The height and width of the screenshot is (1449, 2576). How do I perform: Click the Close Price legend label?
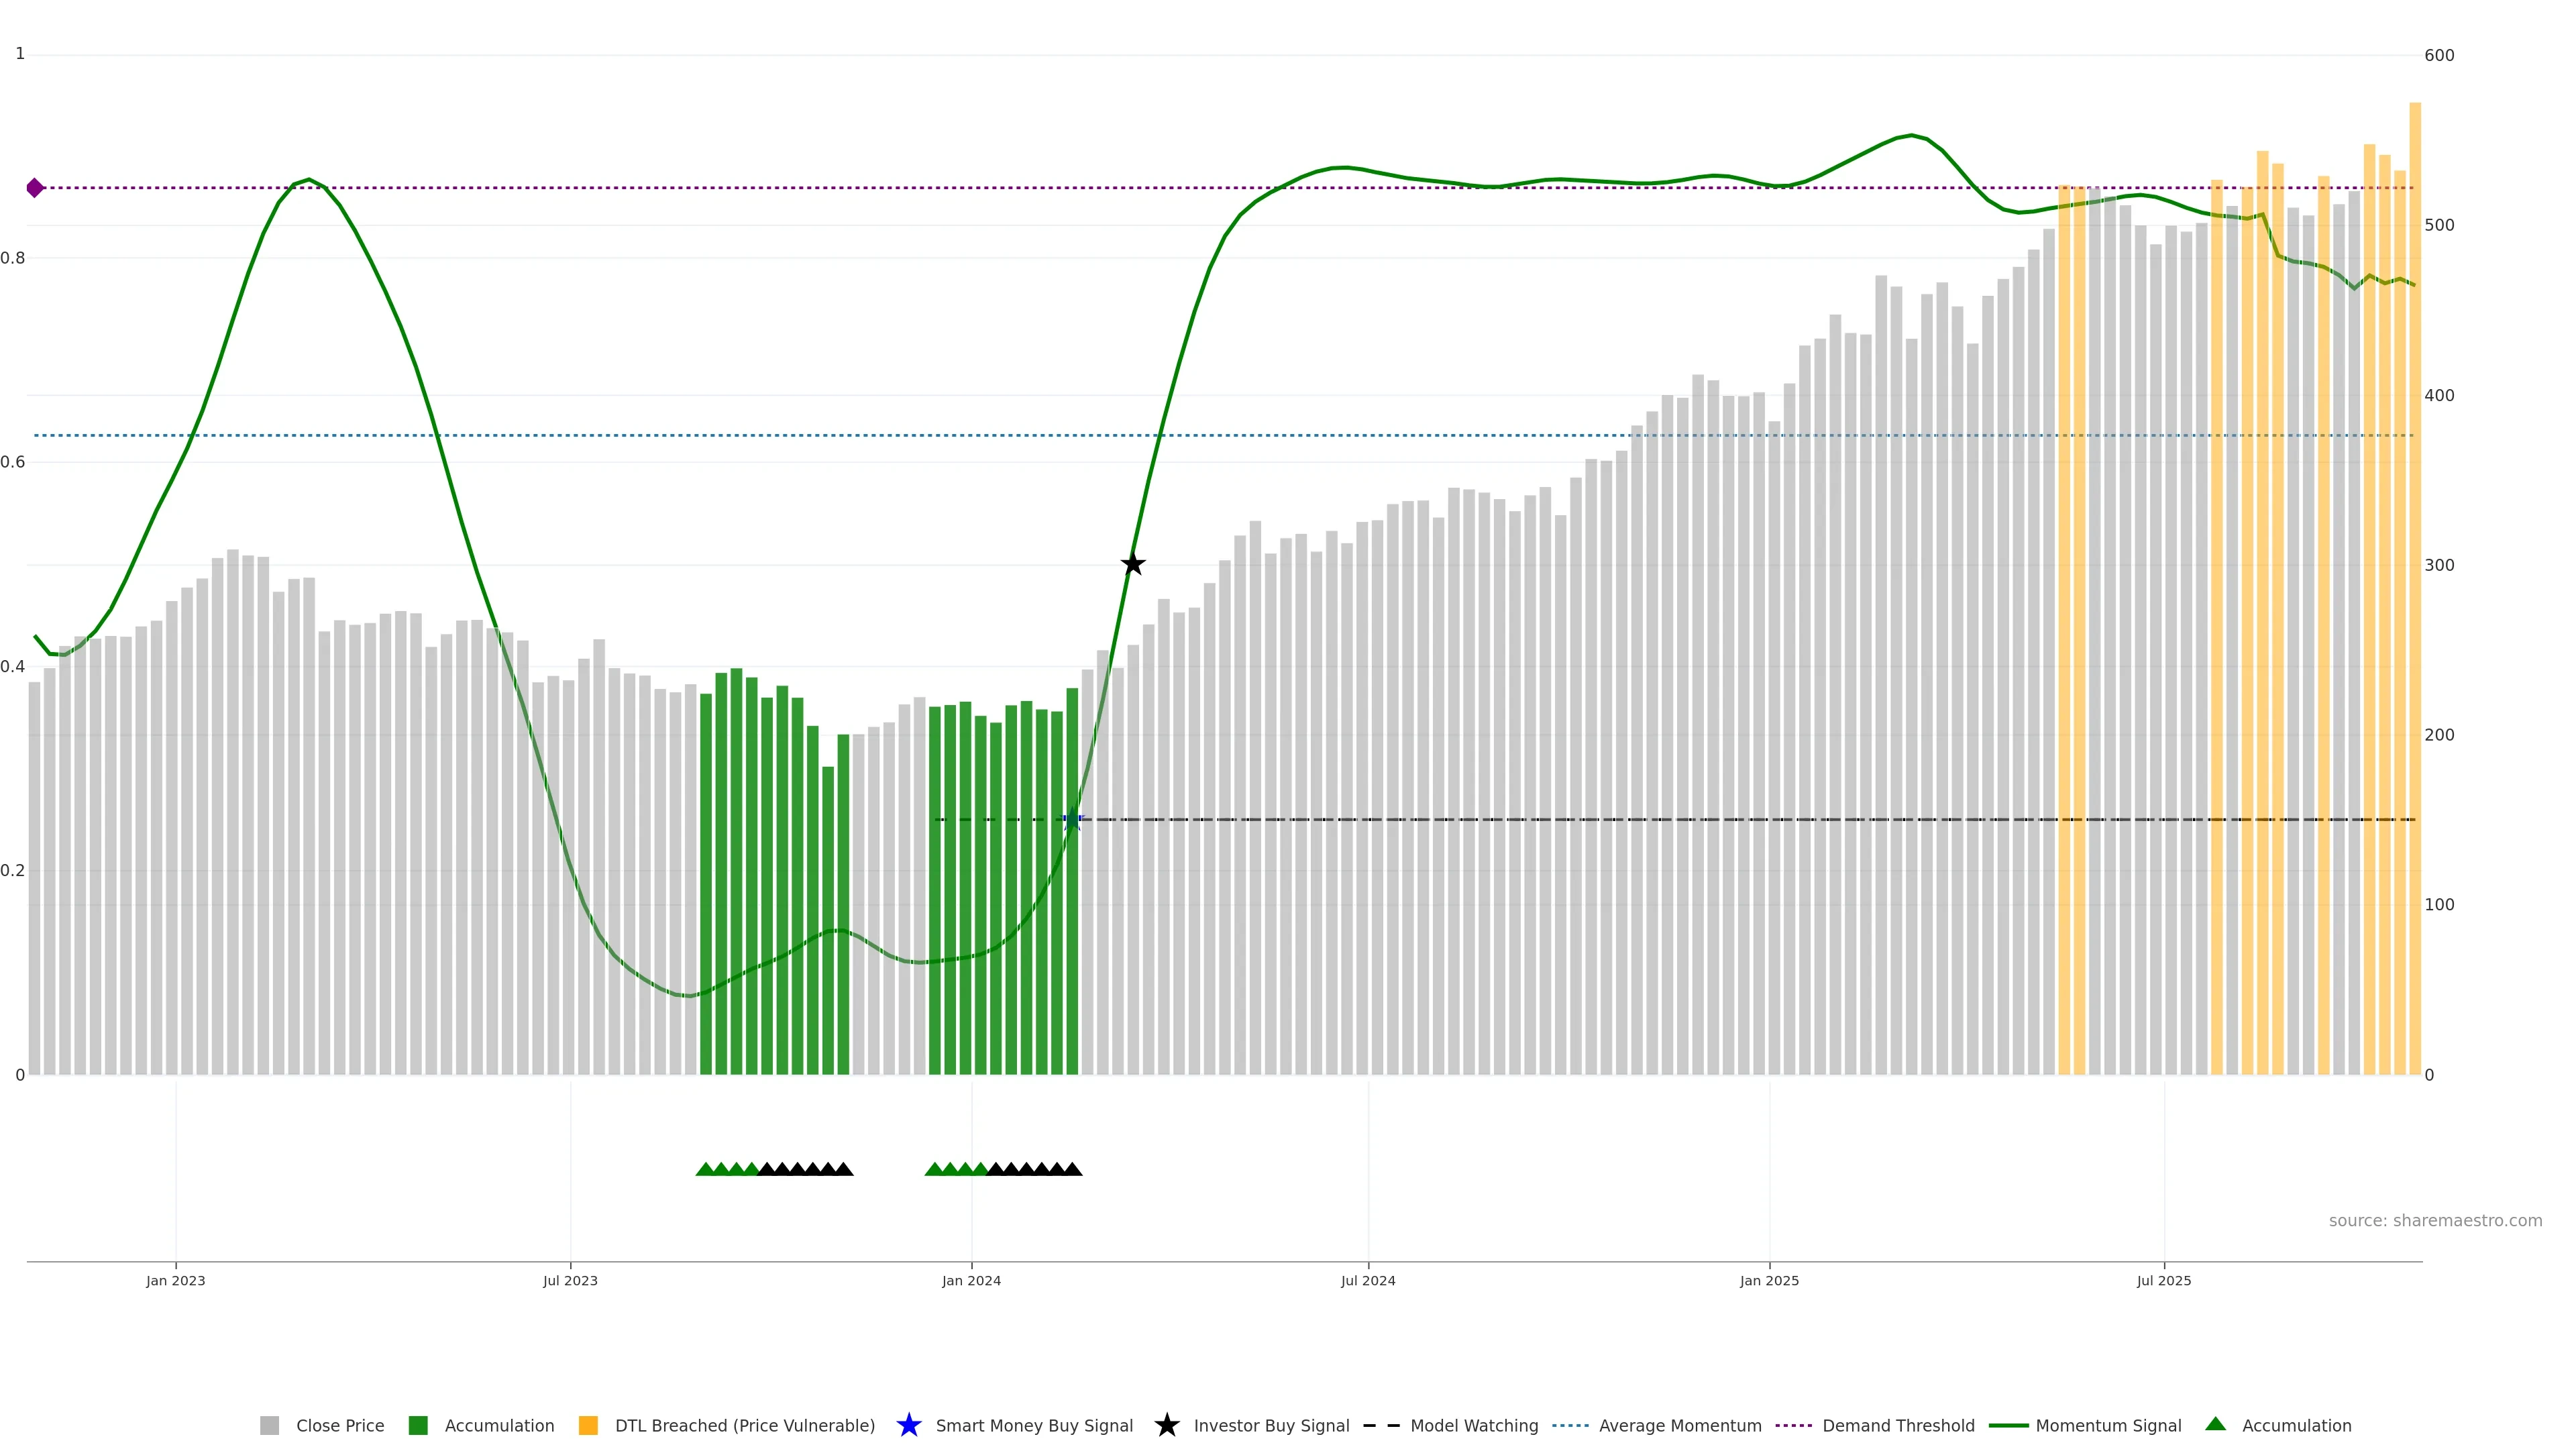339,1425
